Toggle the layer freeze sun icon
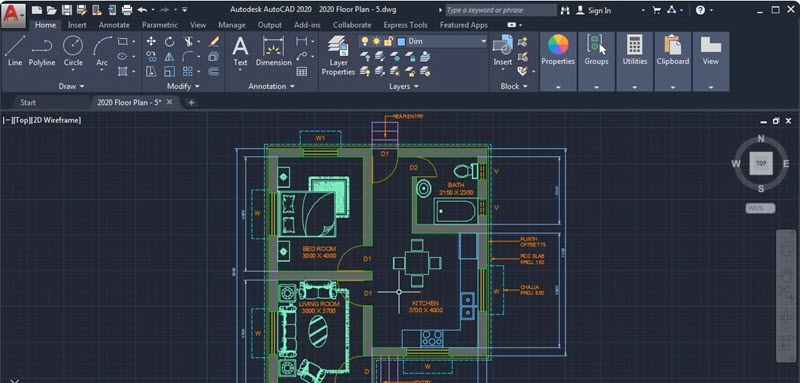This screenshot has height=383, width=800. [377, 41]
